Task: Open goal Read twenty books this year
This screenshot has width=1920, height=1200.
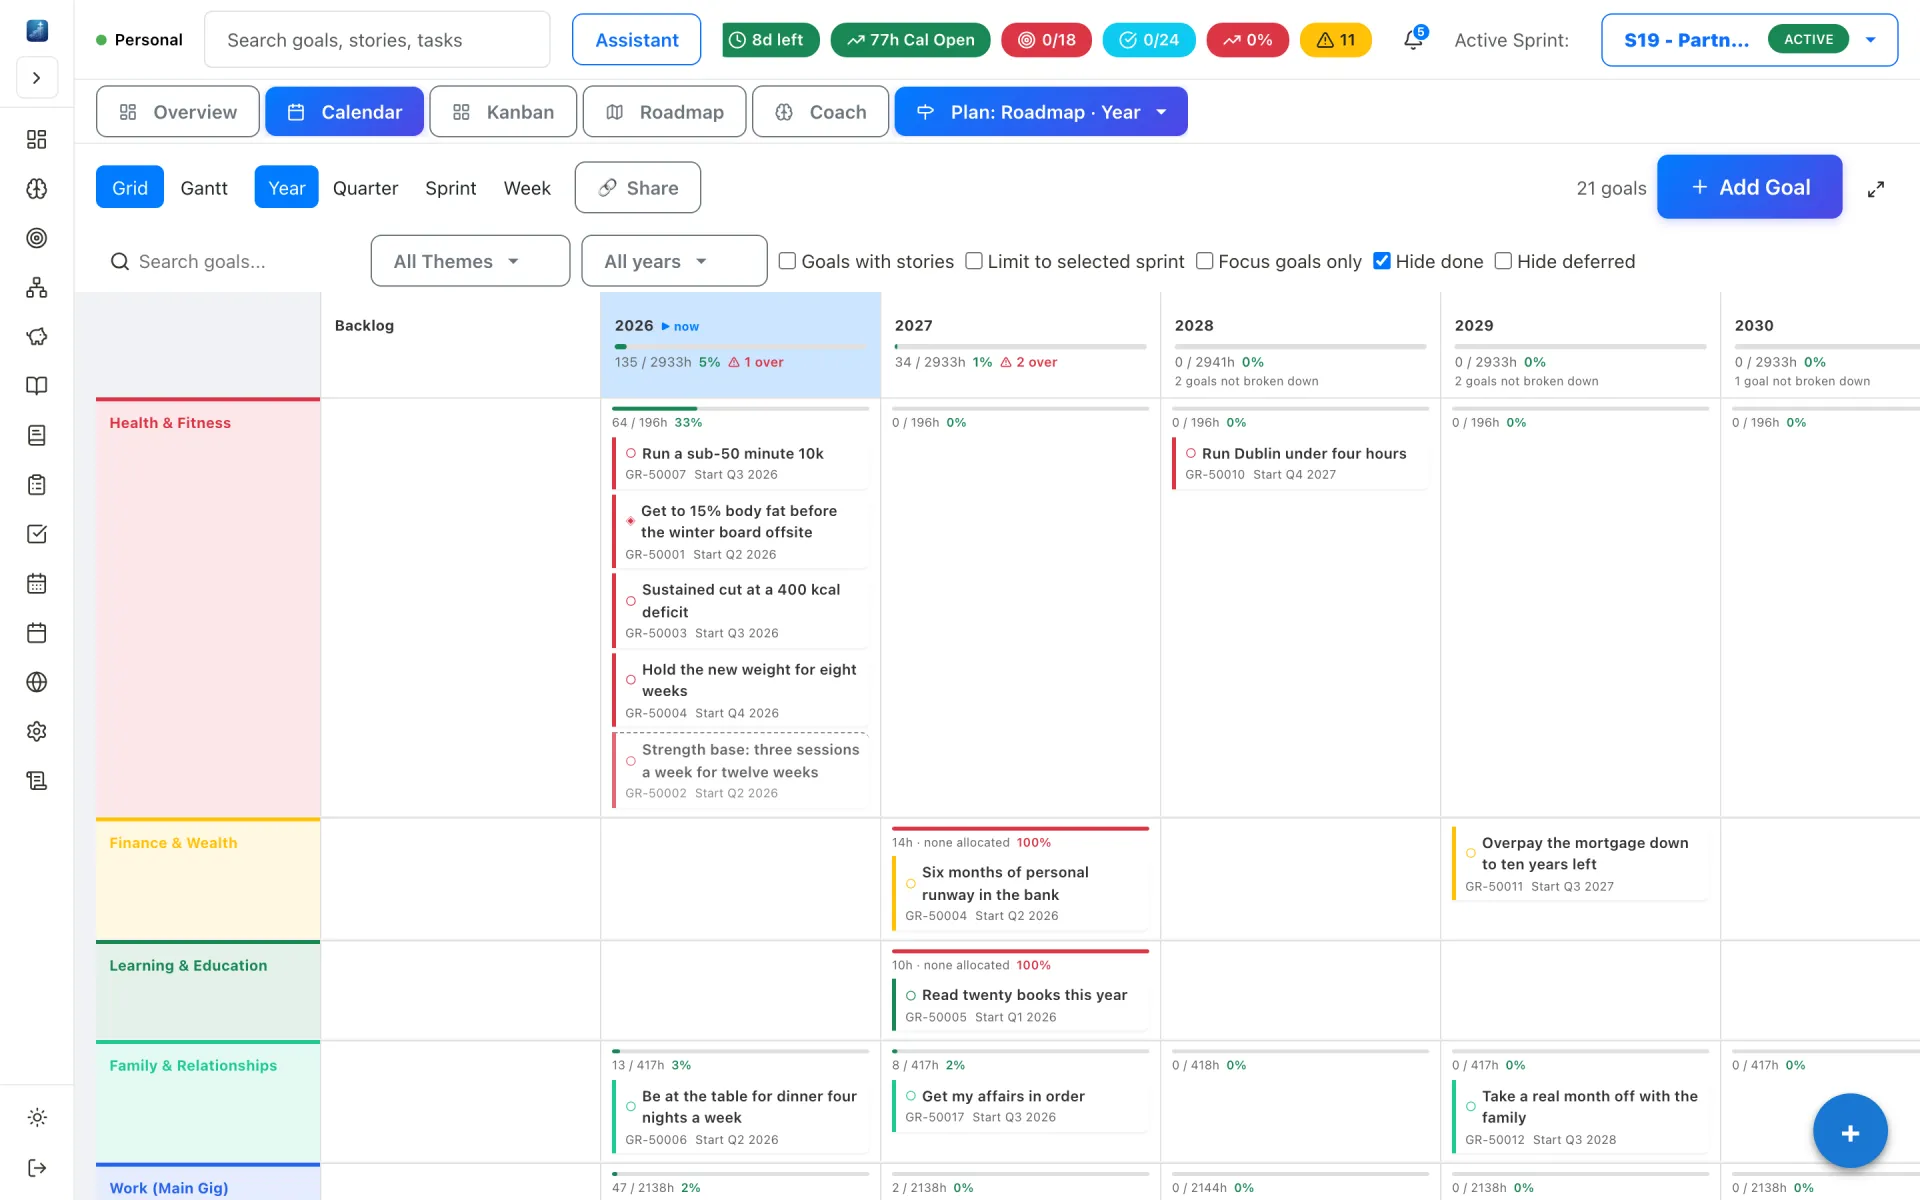Action: click(x=1020, y=1005)
